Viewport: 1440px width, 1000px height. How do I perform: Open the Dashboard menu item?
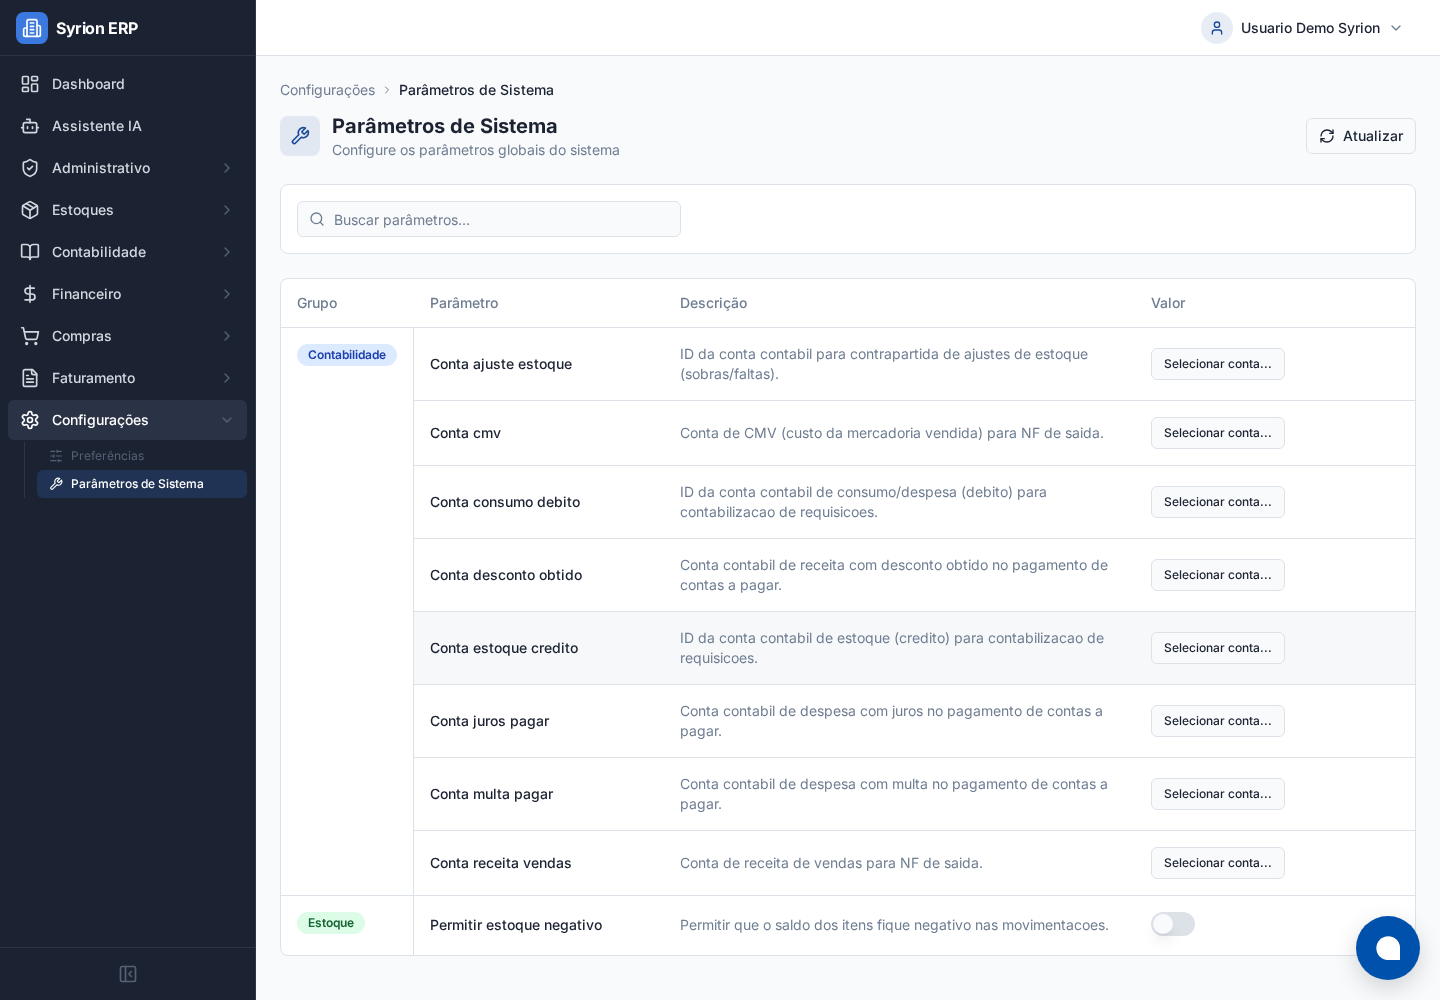(x=127, y=84)
